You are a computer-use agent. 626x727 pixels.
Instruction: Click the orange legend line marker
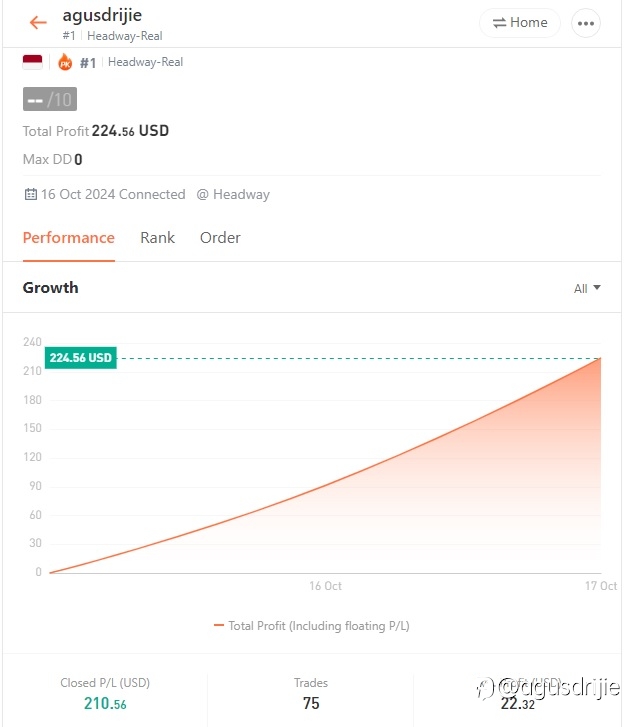click(x=218, y=625)
